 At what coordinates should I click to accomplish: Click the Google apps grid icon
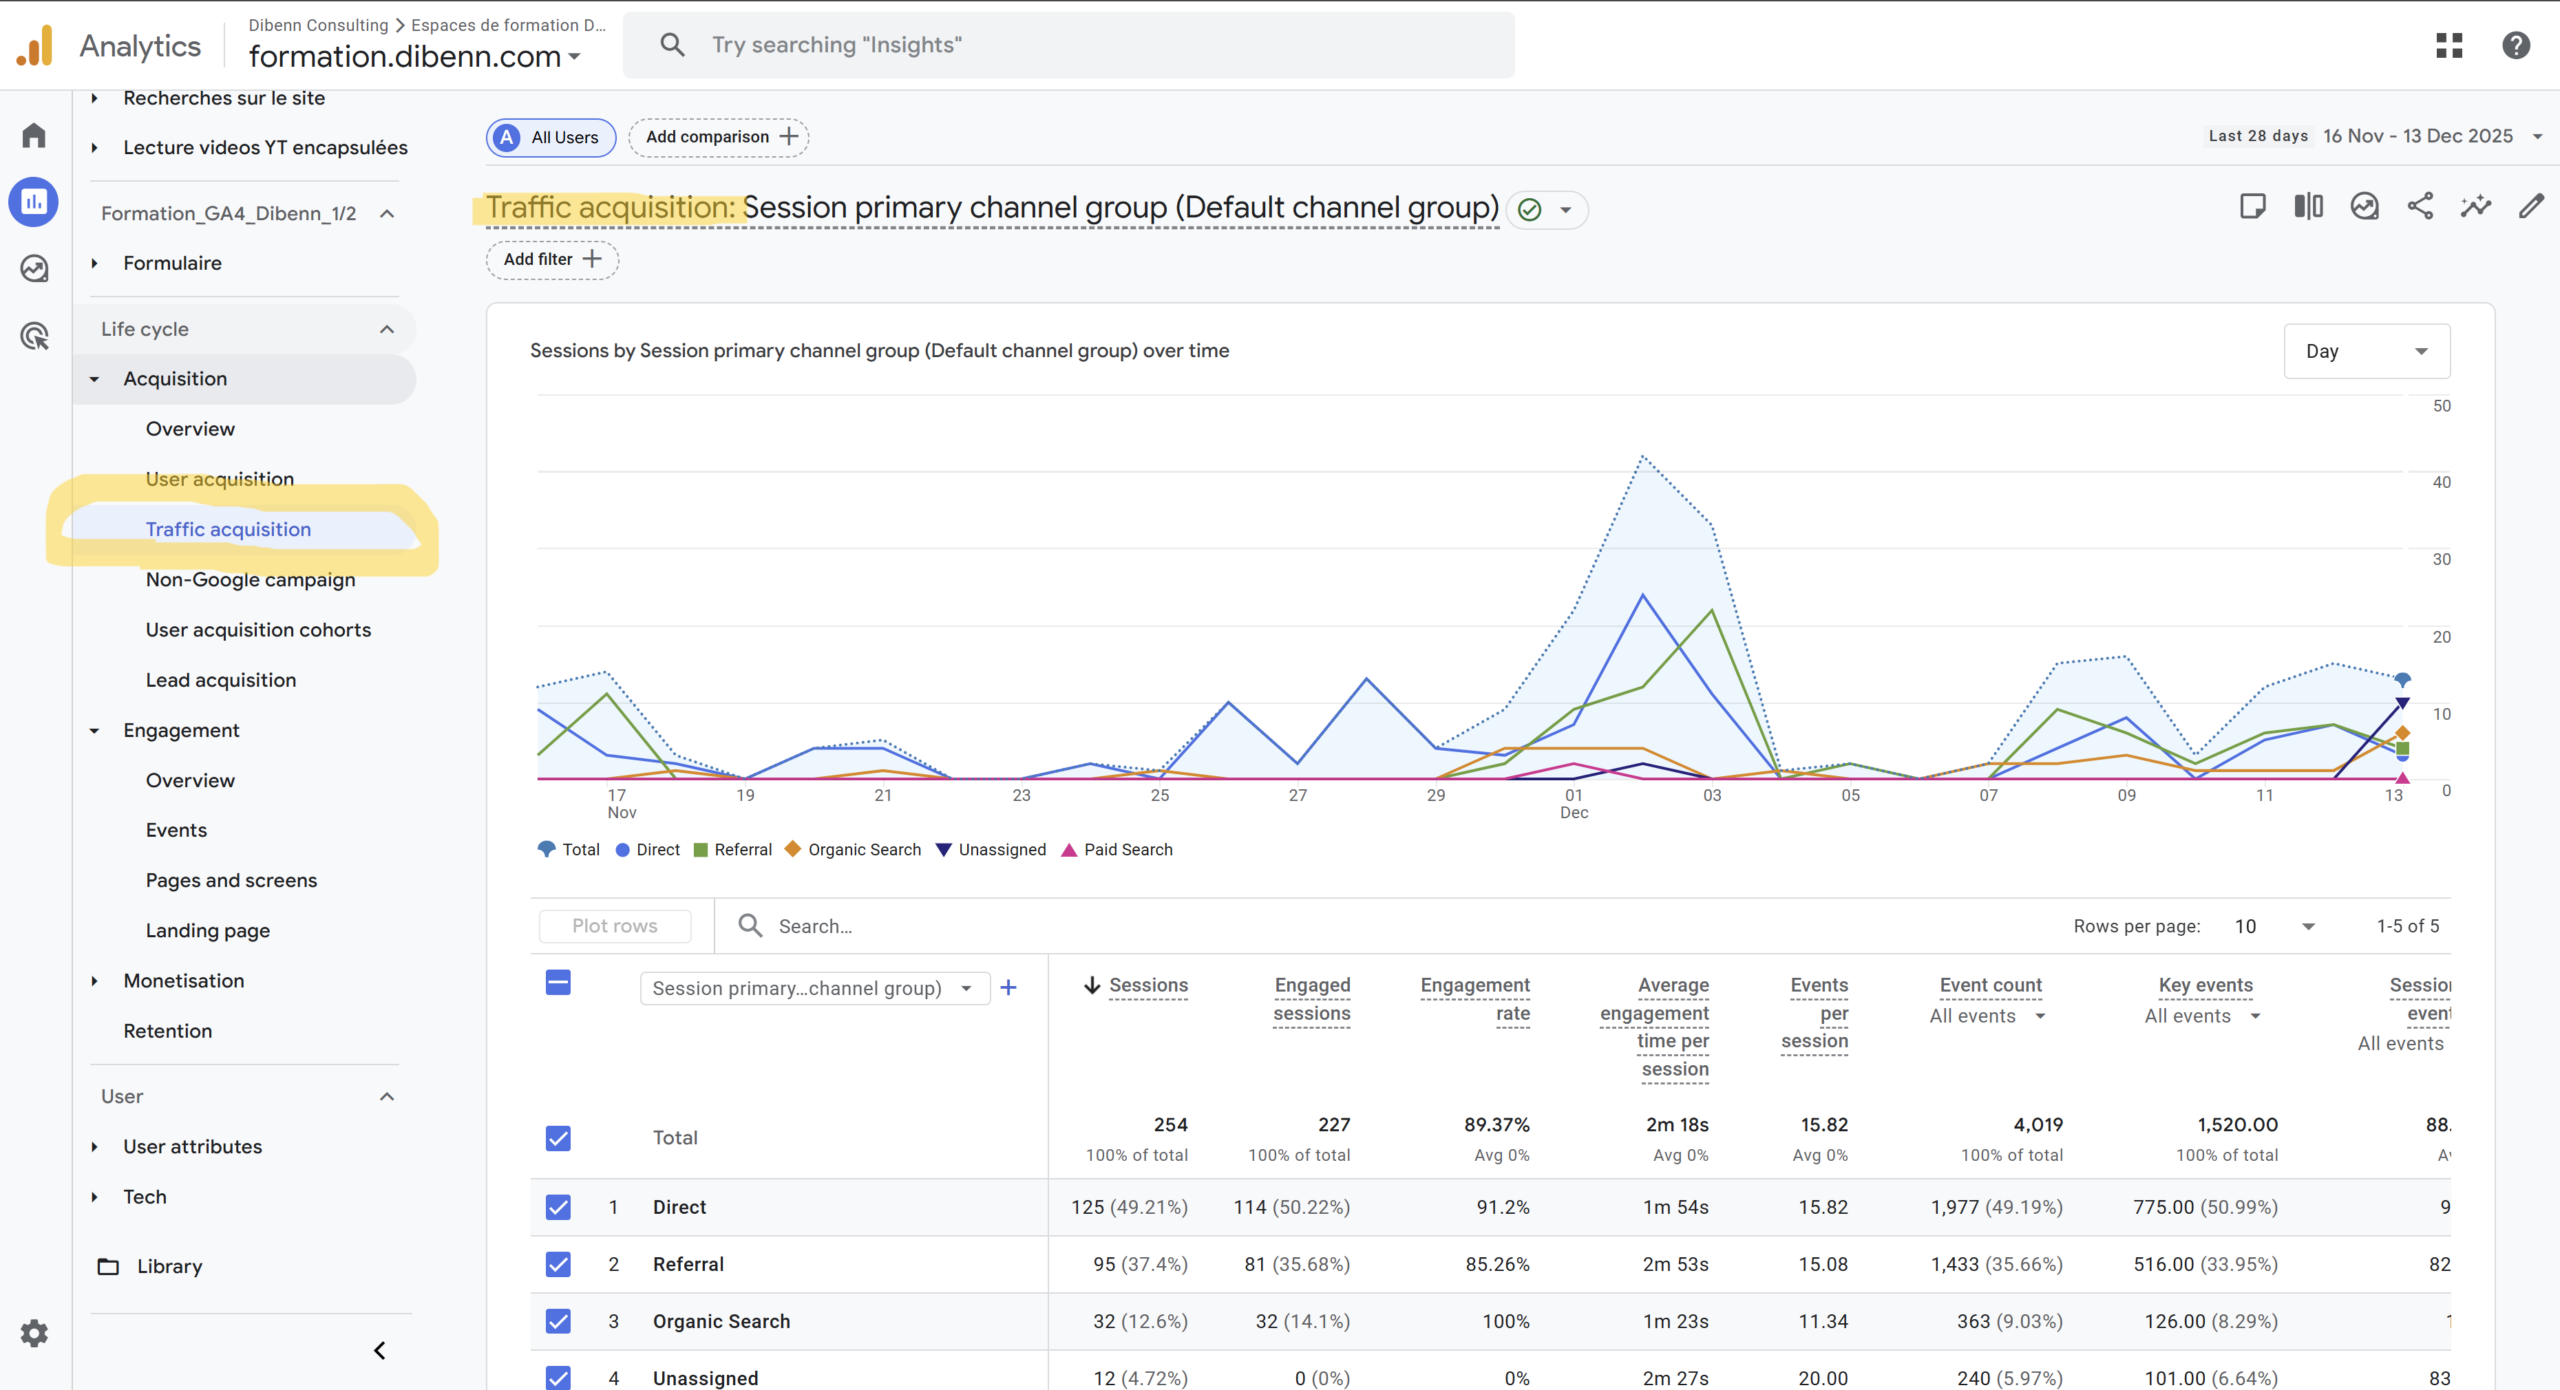pyautogui.click(x=2449, y=45)
